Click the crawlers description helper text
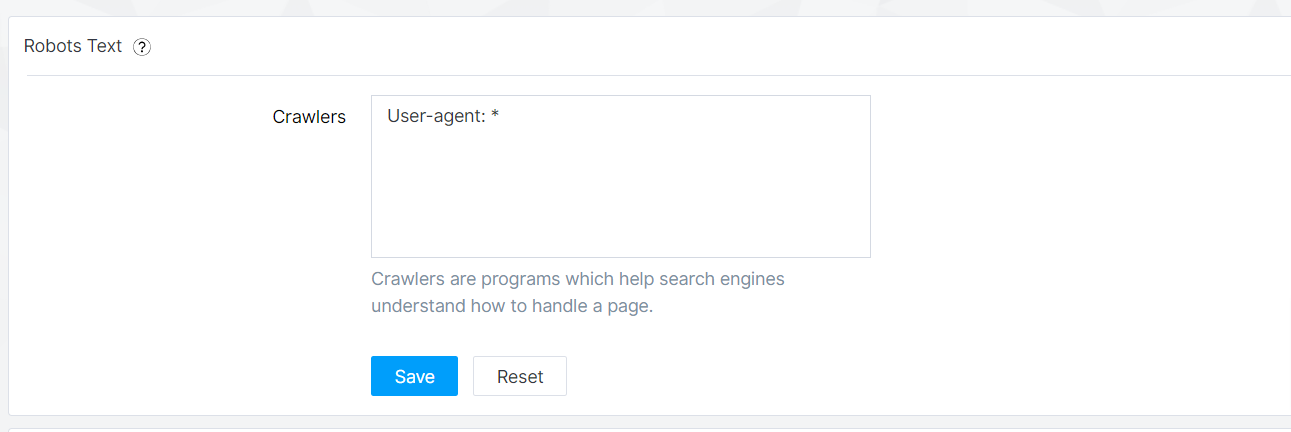 [578, 292]
